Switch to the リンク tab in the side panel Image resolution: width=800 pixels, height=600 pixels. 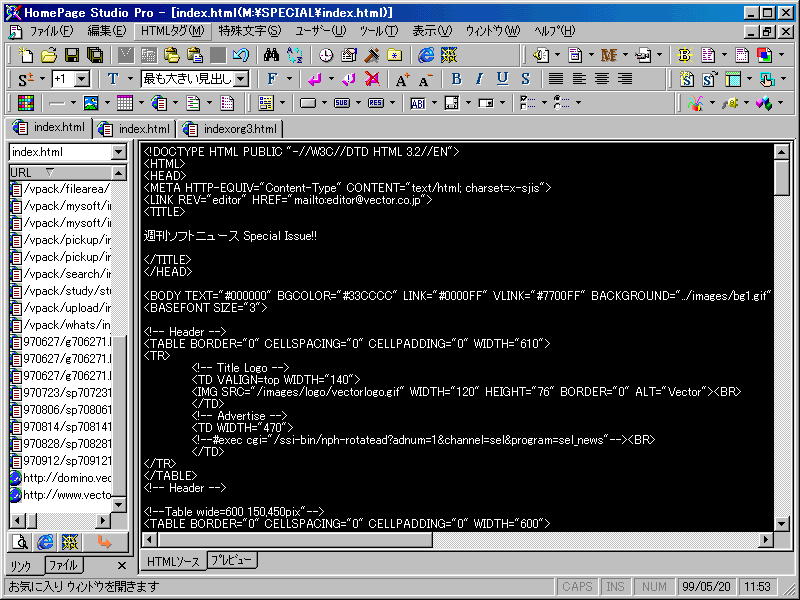coord(21,566)
